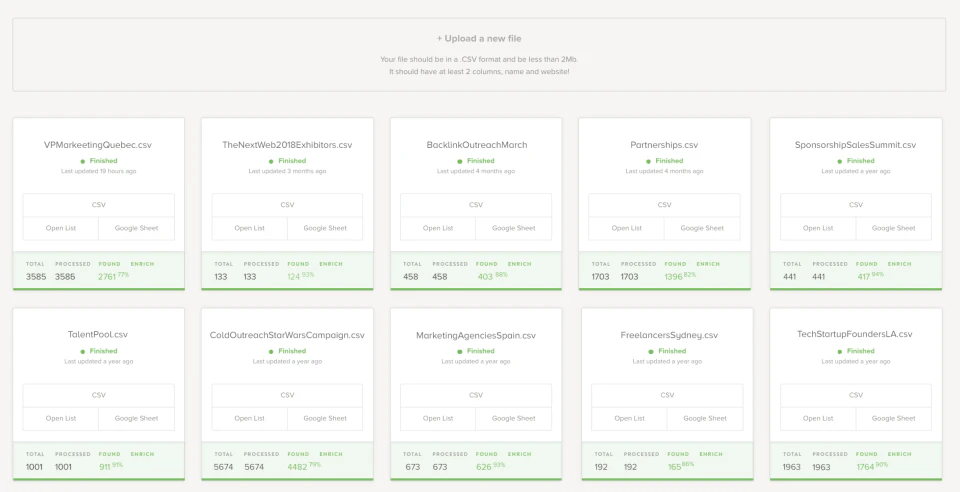The image size is (960, 492).
Task: Click the green Finished status dot on VPMarketingQuebec.csv
Action: click(x=83, y=161)
